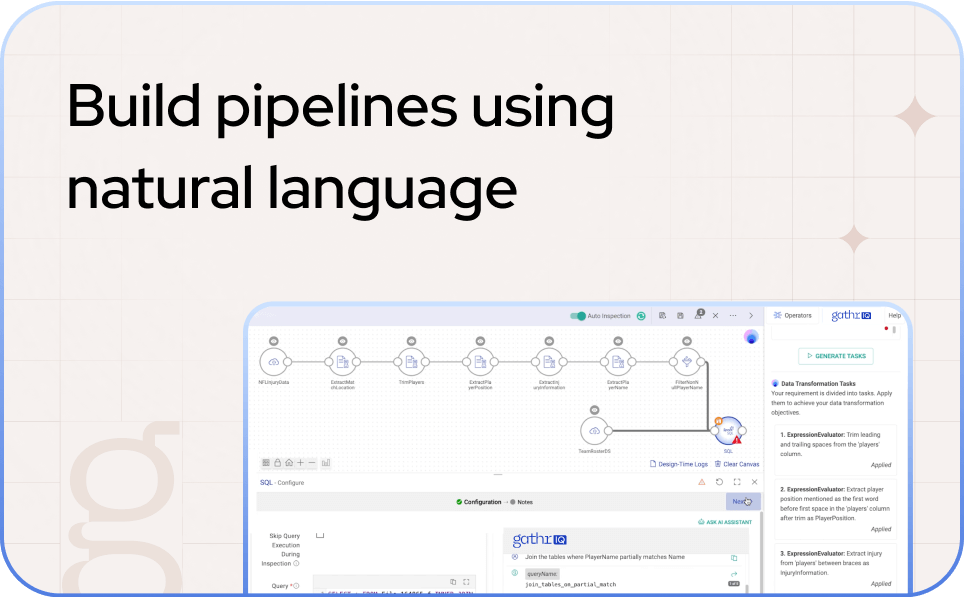Zoom in using the plus icon on canvas toolbar
The width and height of the screenshot is (964, 597).
pyautogui.click(x=299, y=463)
